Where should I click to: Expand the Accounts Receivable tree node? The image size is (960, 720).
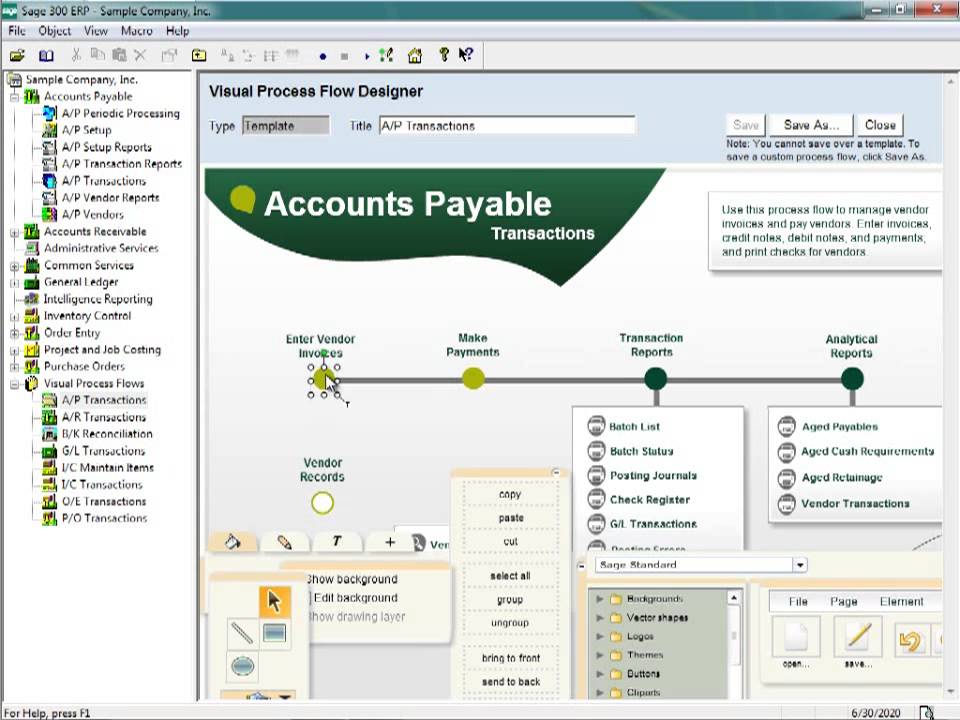[15, 232]
